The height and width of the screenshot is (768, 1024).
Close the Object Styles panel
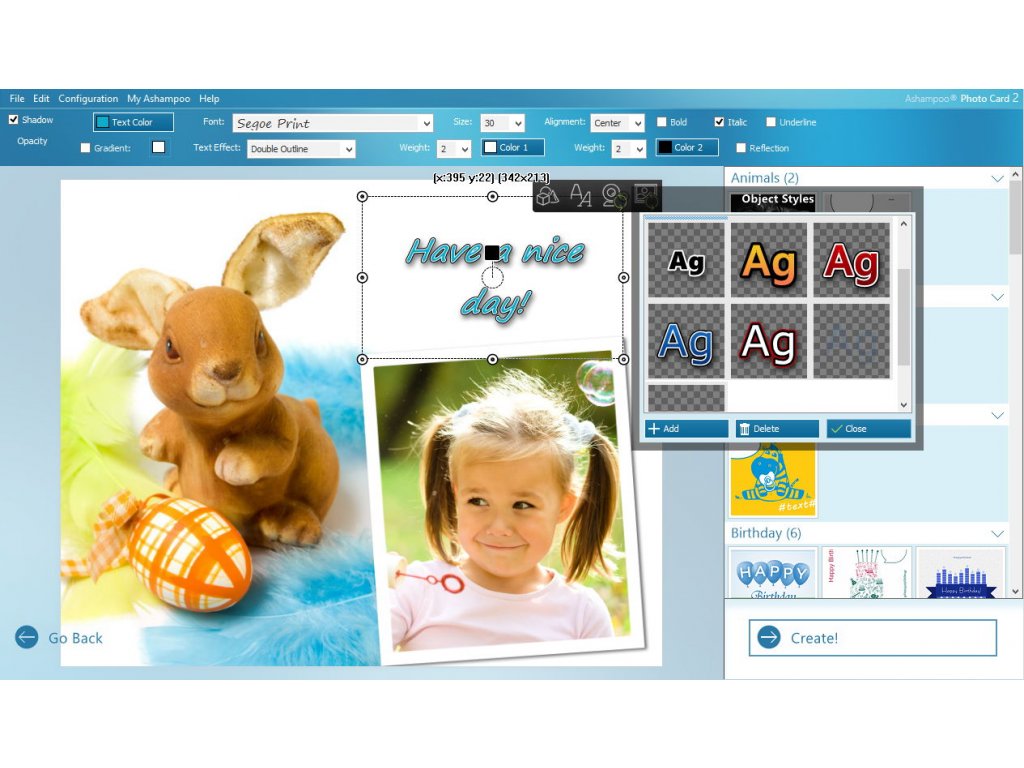tap(869, 428)
